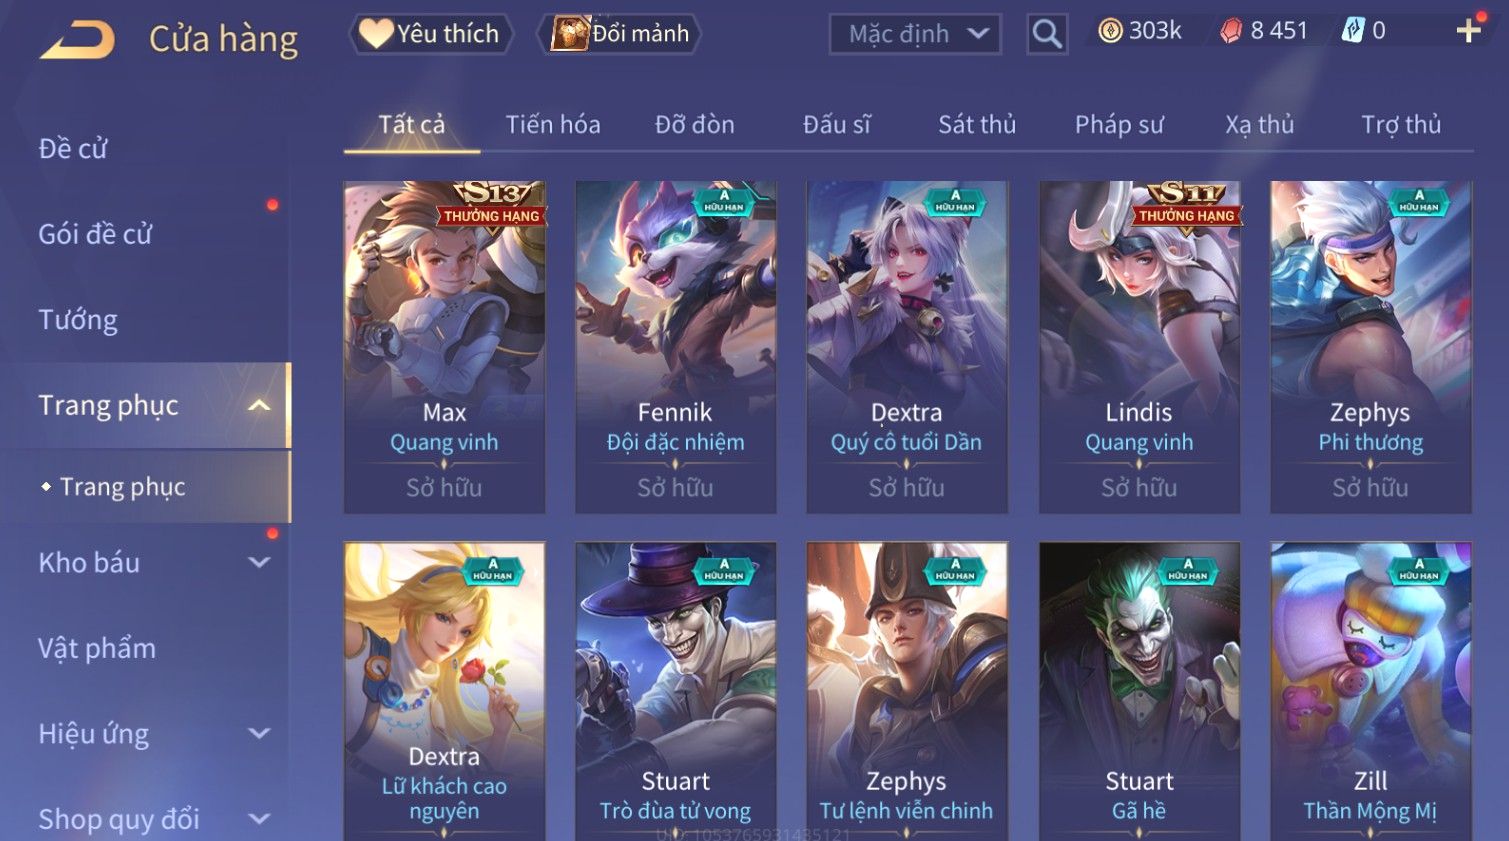The height and width of the screenshot is (841, 1509).
Task: Switch to the Tiến hóa tab
Action: (x=553, y=125)
